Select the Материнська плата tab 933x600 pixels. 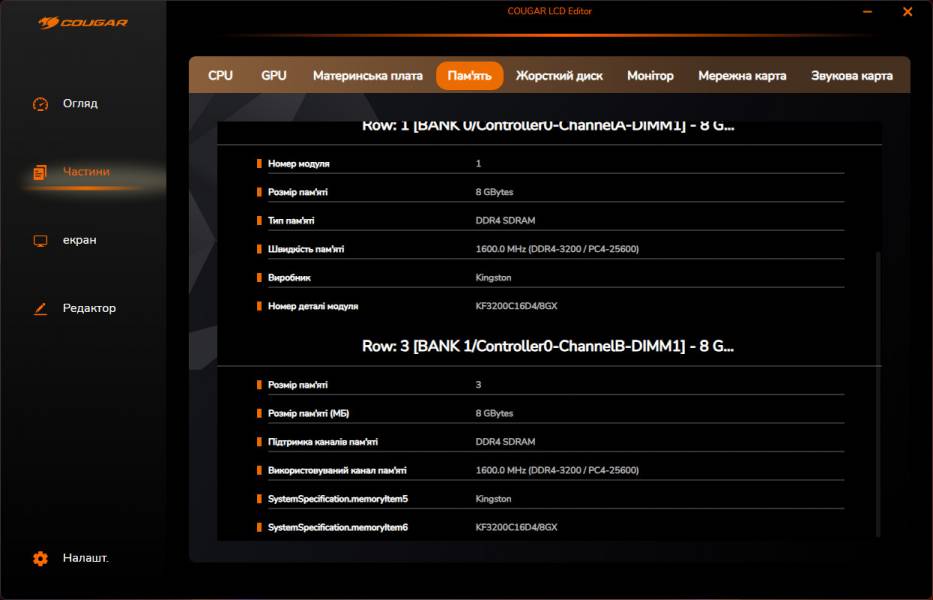(x=367, y=76)
